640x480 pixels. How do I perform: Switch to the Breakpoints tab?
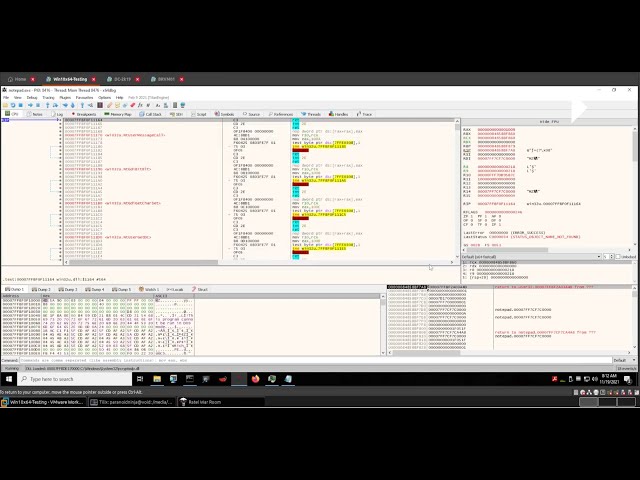coord(84,114)
